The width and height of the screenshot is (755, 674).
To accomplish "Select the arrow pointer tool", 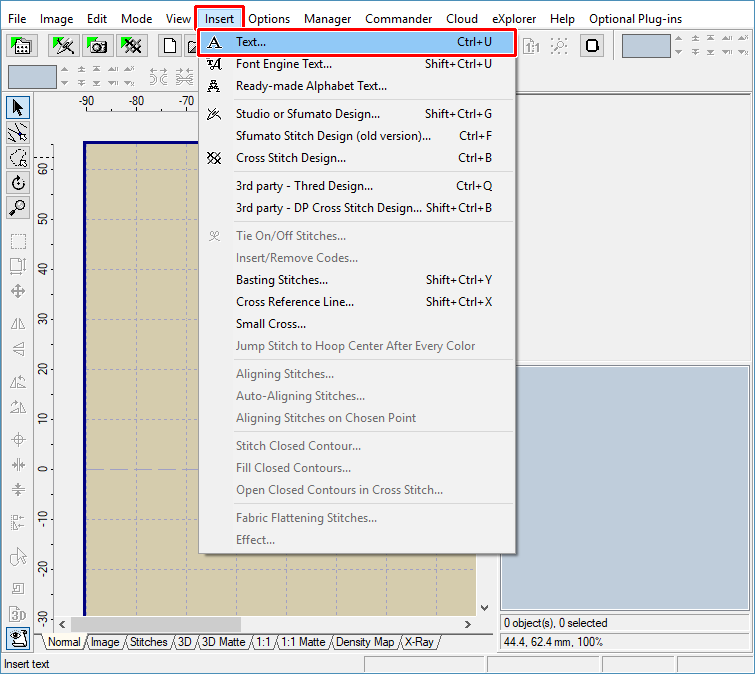I will pos(18,108).
